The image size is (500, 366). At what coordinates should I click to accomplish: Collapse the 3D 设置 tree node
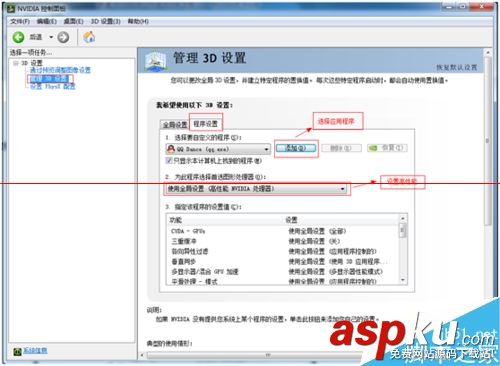tap(16, 63)
